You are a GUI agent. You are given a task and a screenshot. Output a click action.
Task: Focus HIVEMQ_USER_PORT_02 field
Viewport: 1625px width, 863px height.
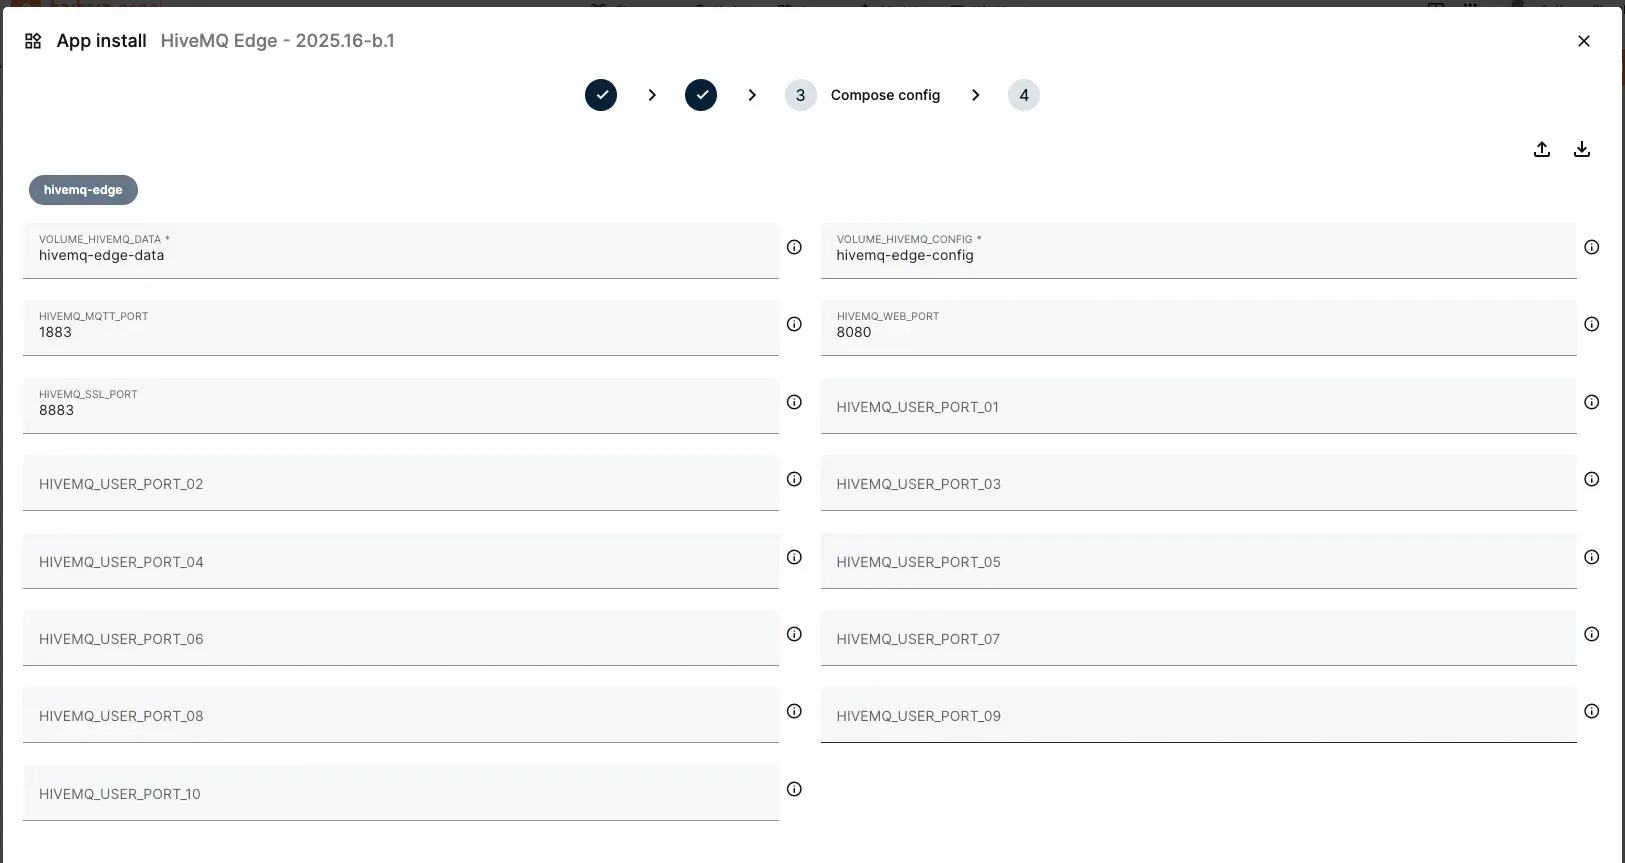click(x=401, y=482)
